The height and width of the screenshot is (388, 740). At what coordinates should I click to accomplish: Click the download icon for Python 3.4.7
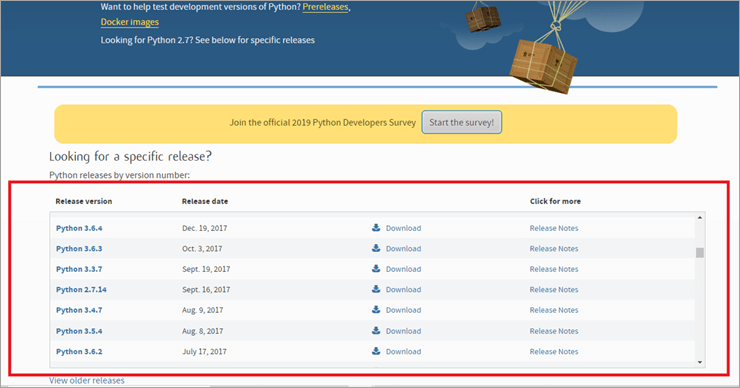(x=376, y=310)
